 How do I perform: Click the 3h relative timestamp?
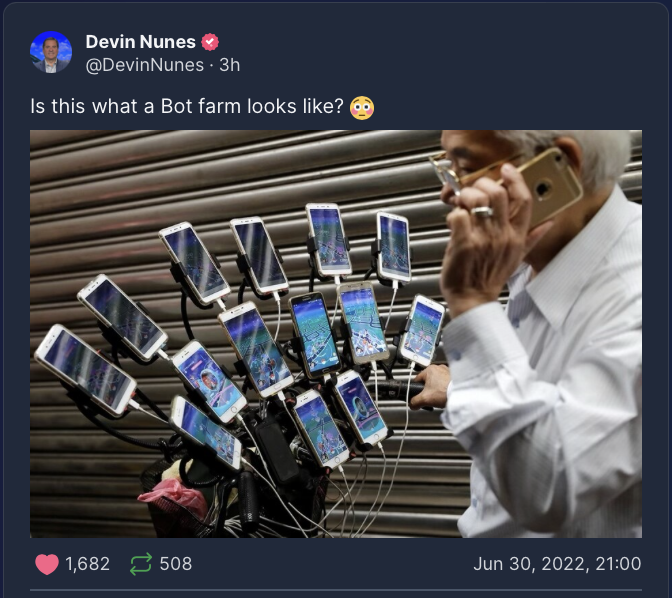pyautogui.click(x=230, y=65)
